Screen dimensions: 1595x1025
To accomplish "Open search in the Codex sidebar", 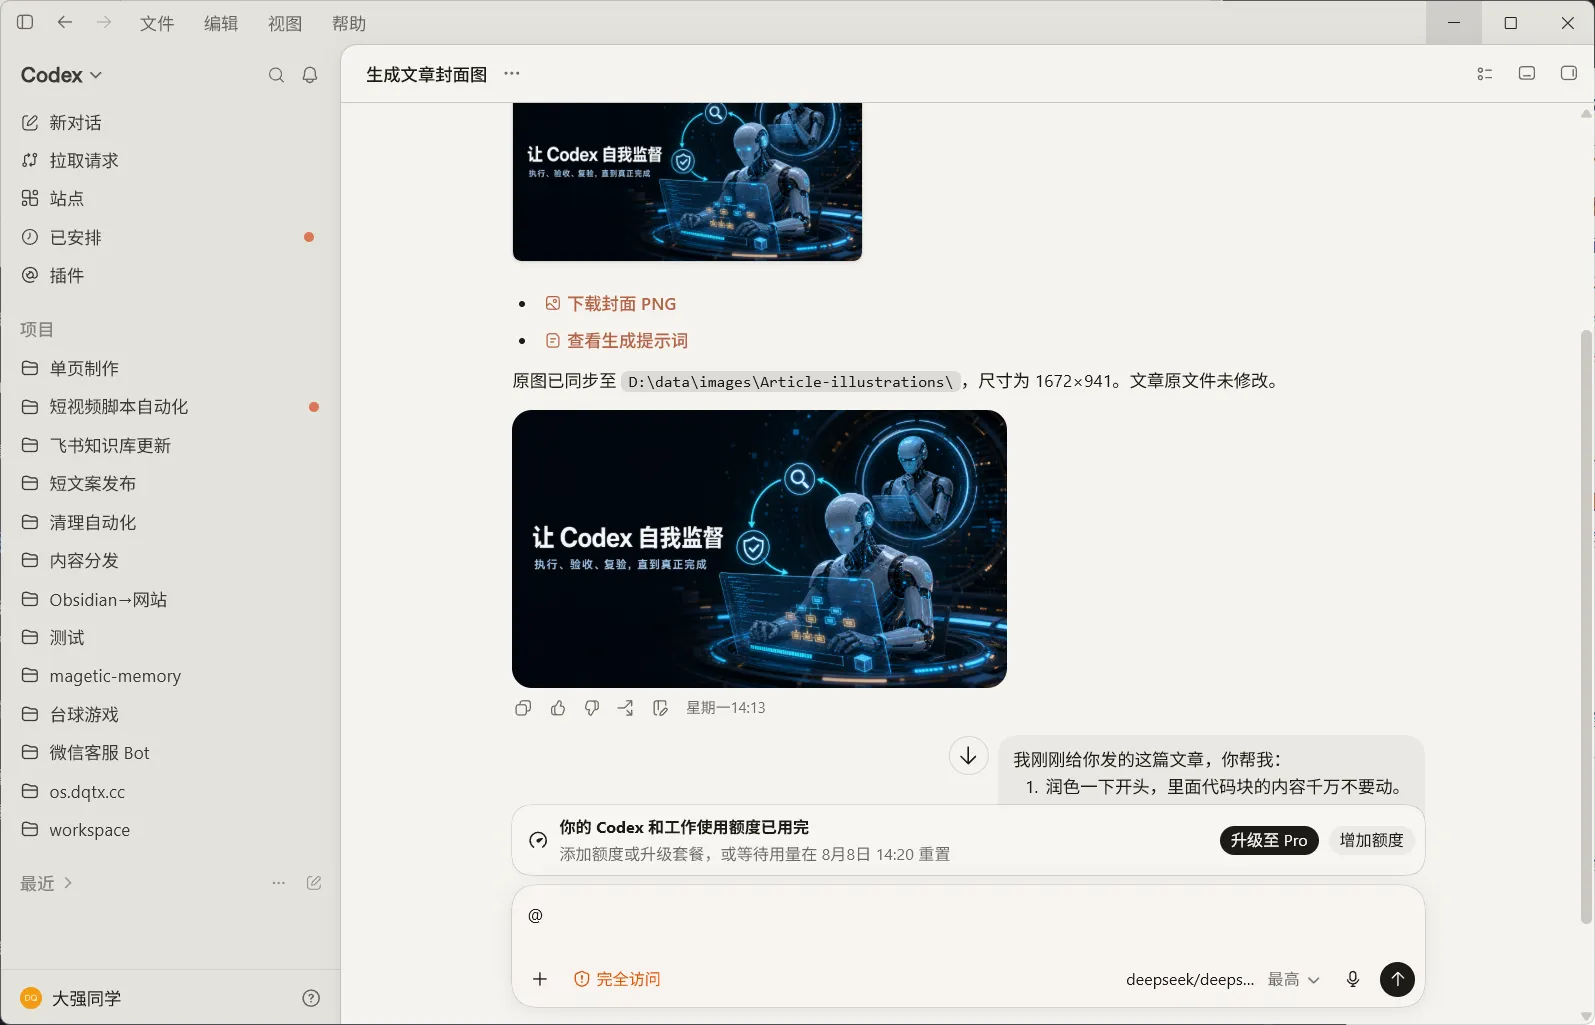I will pos(276,75).
